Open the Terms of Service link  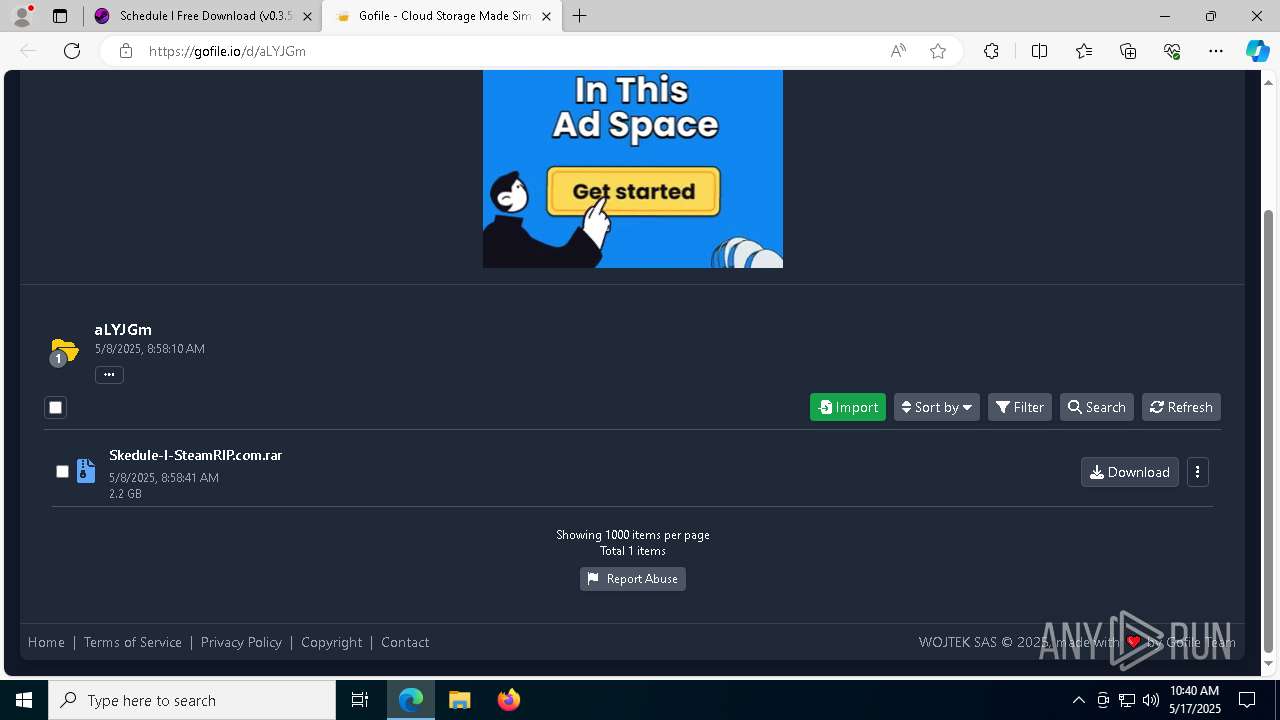click(x=133, y=642)
